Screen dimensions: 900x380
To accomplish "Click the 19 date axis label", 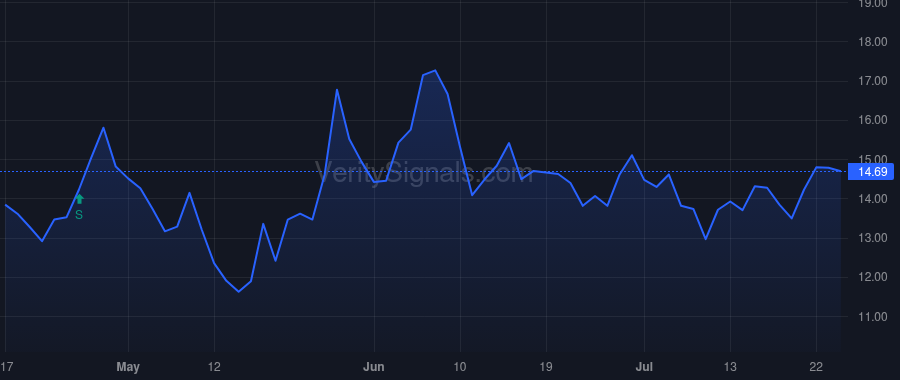I will 546,367.
